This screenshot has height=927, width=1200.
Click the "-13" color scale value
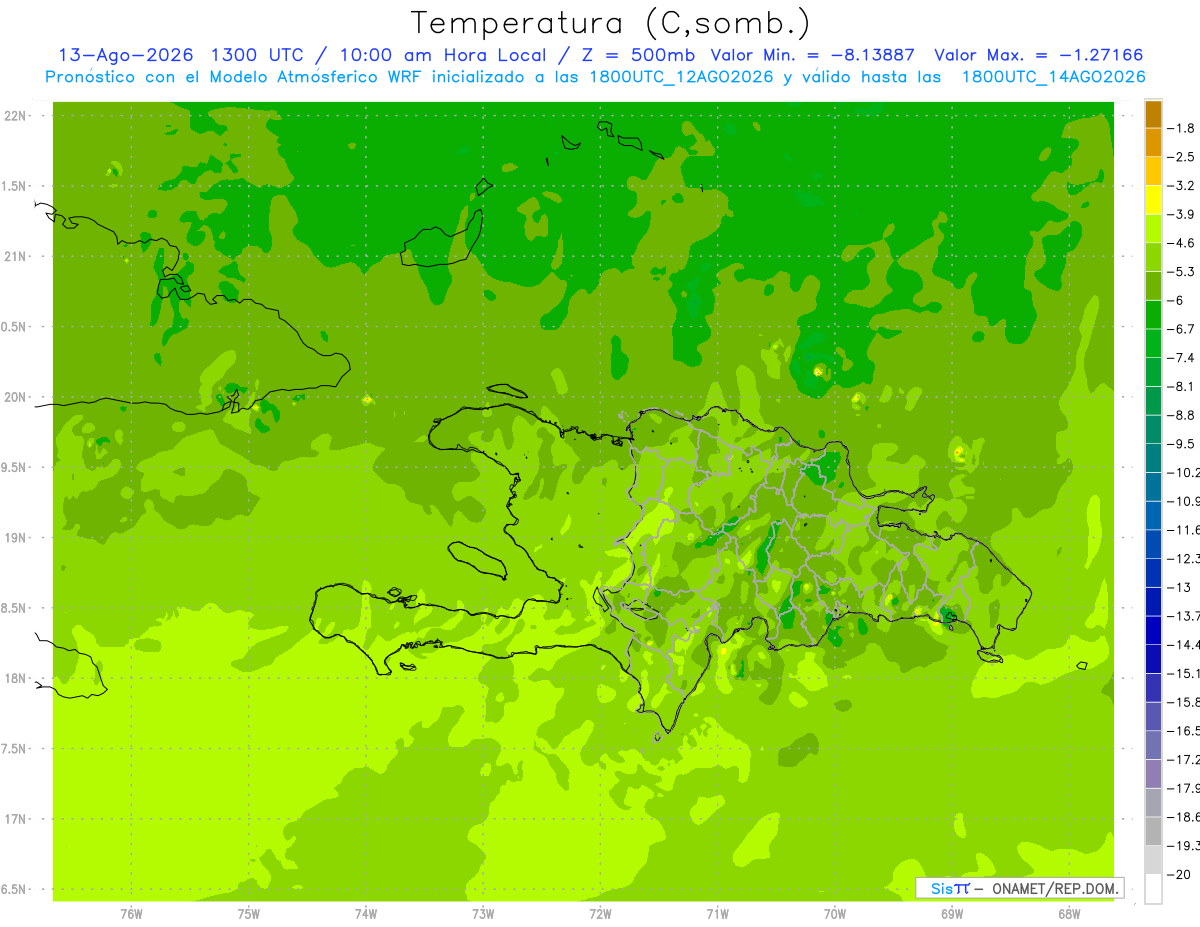pos(1179,588)
